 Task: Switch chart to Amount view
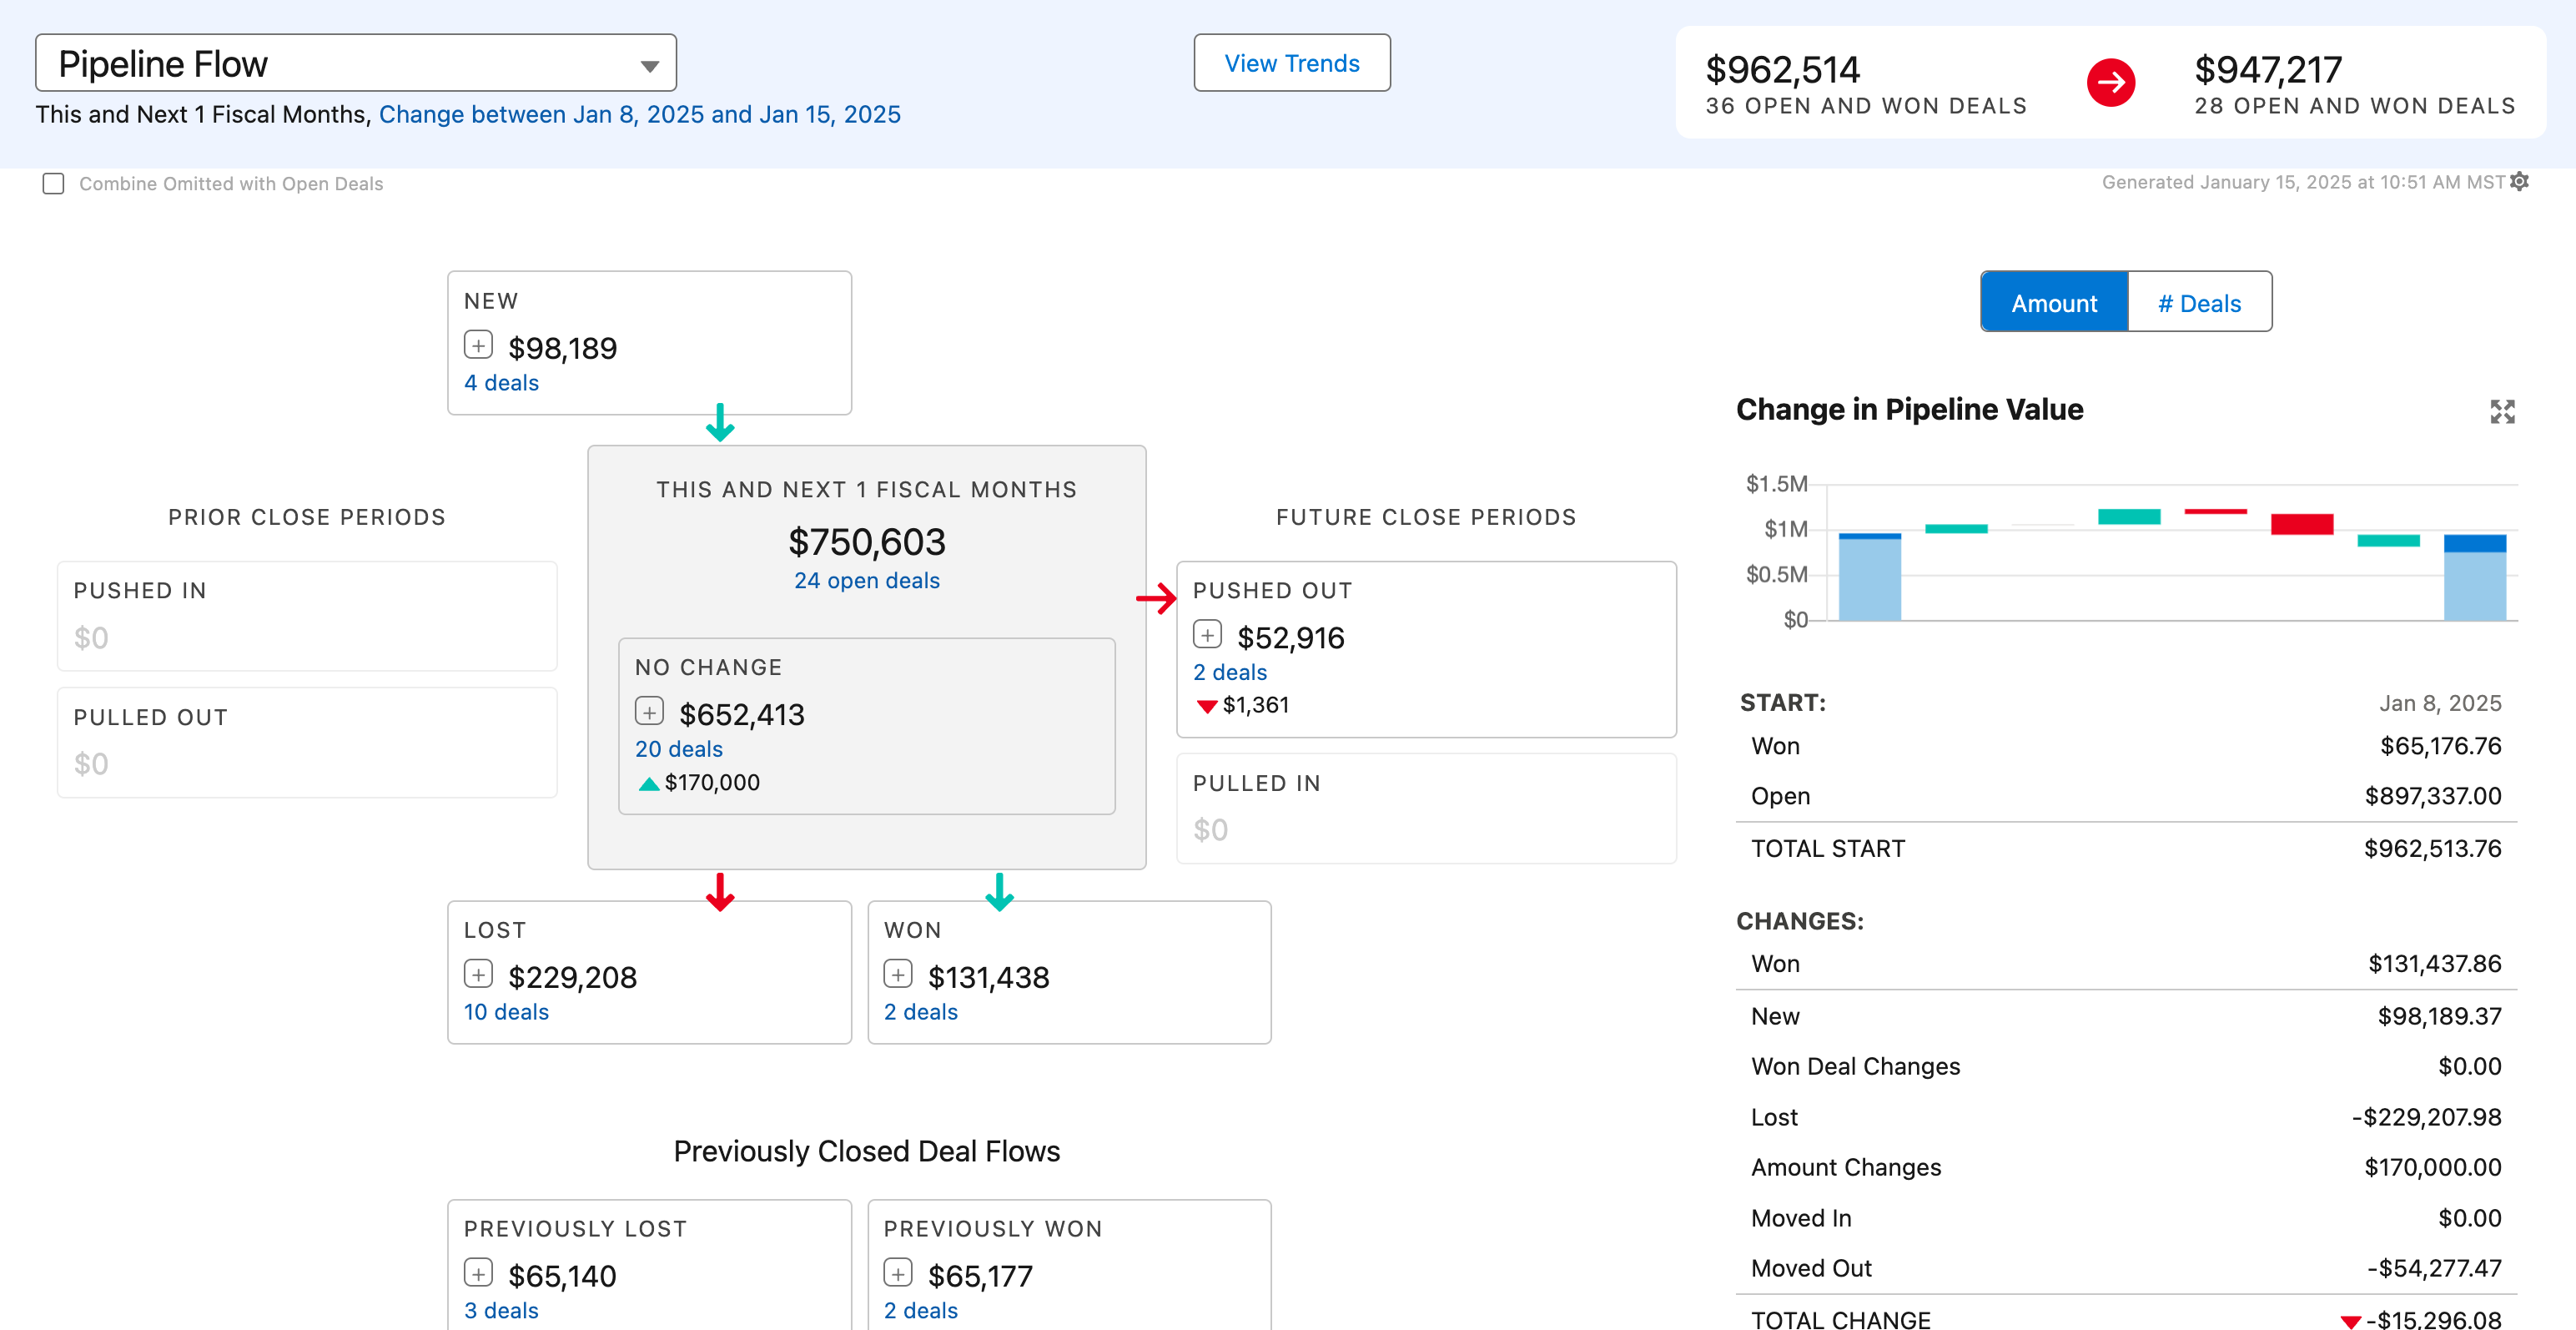coord(2053,303)
